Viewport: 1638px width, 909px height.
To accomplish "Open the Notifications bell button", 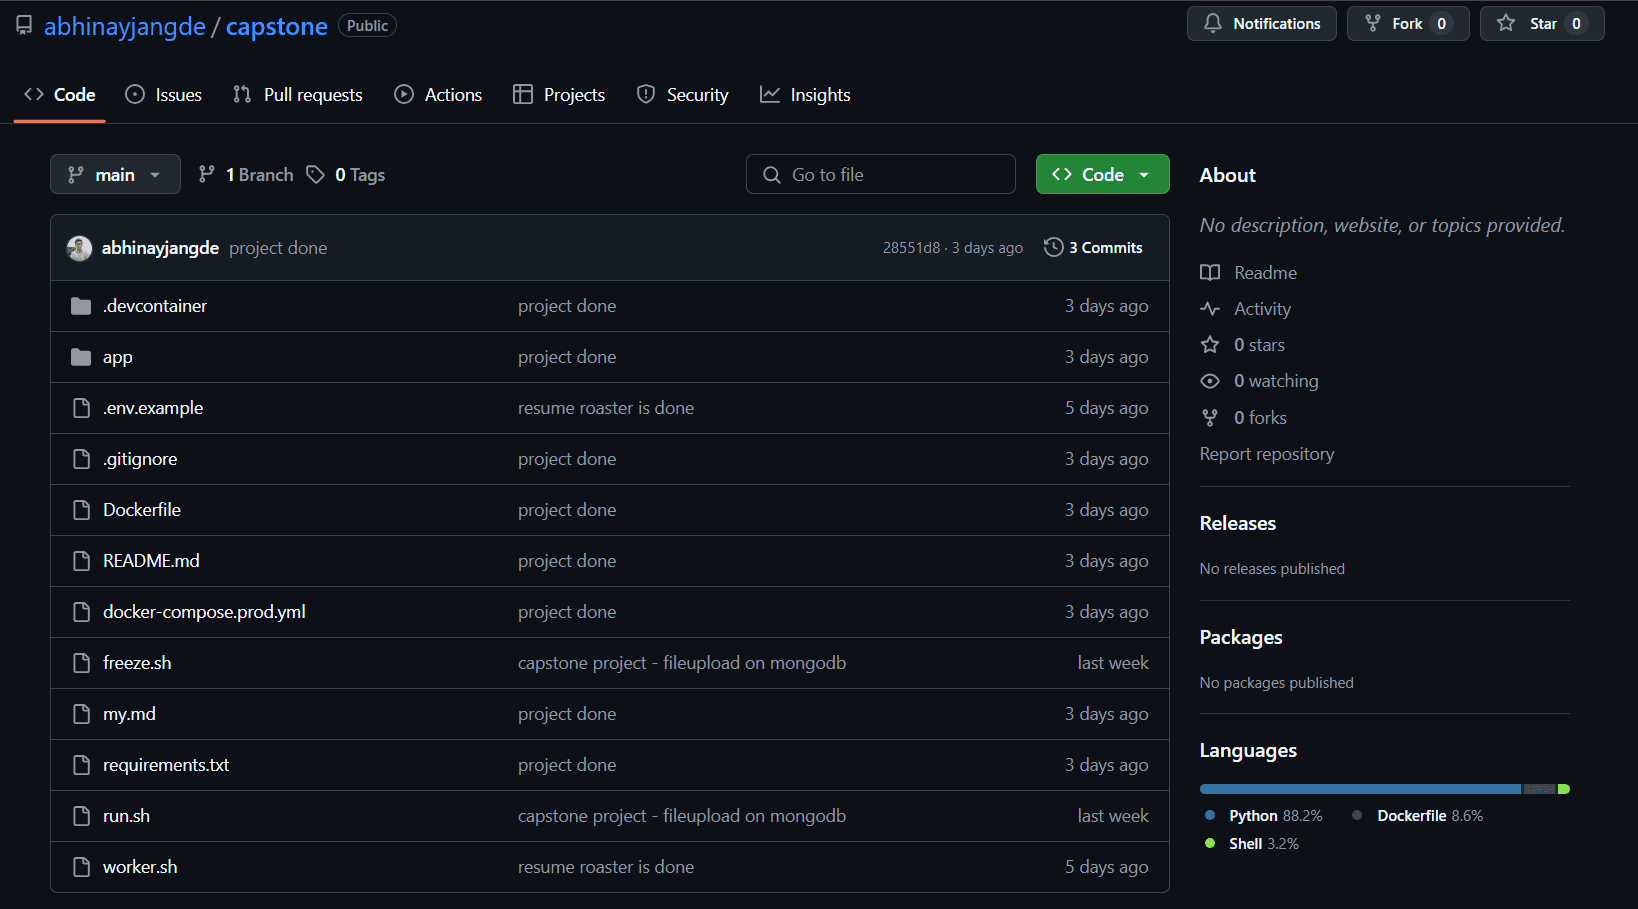I will pos(1261,24).
